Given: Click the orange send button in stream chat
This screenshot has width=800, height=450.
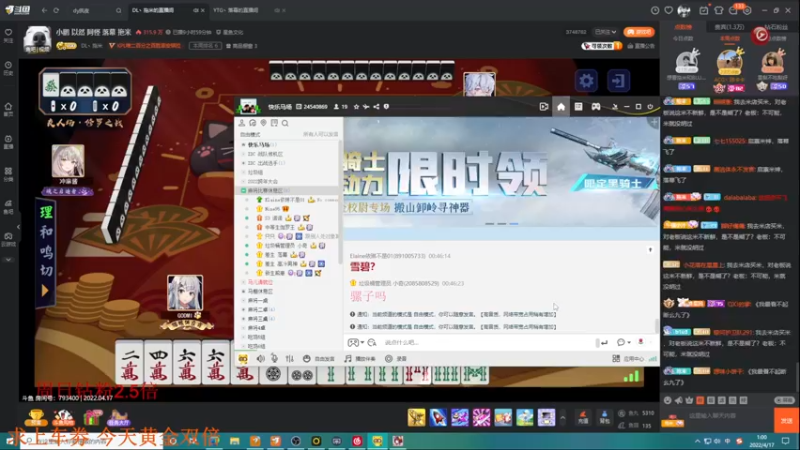Looking at the screenshot, I should (786, 420).
